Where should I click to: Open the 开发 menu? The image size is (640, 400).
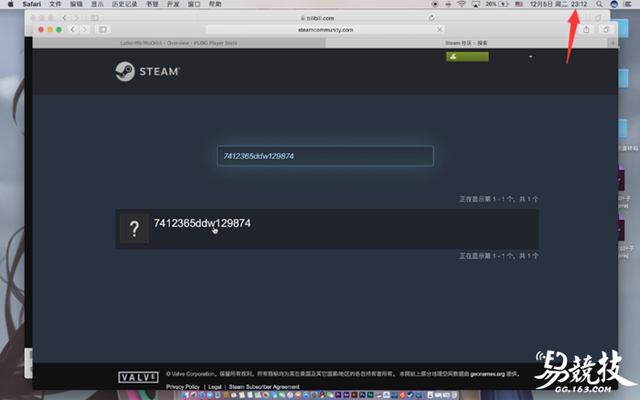tap(173, 4)
